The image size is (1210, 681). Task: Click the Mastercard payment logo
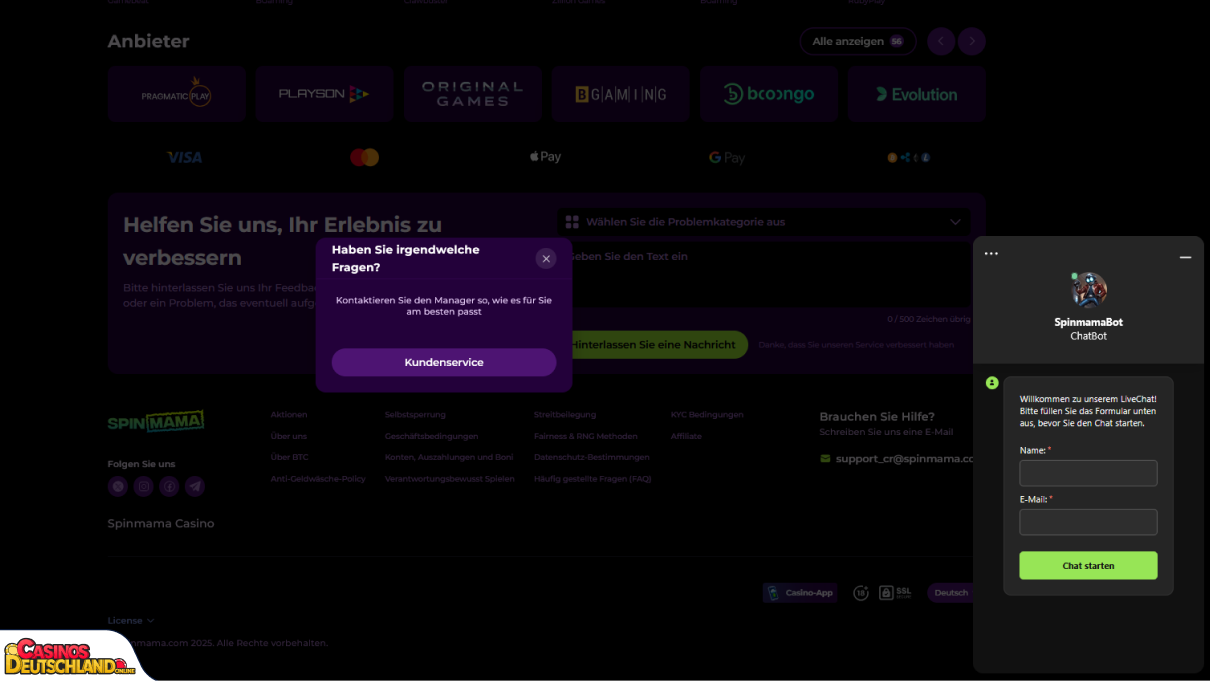(365, 157)
